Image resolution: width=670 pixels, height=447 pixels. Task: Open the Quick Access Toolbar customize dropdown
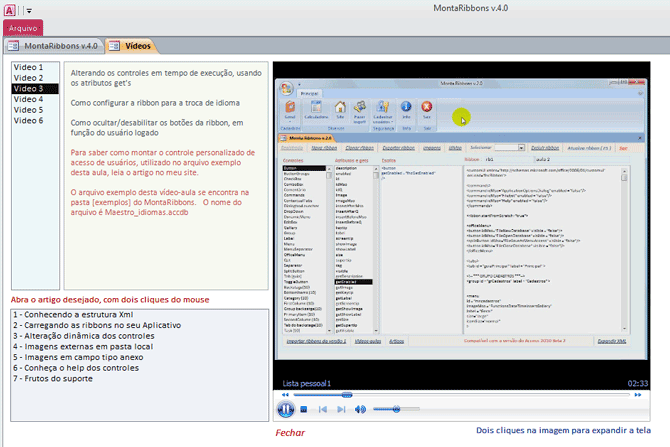[29, 9]
